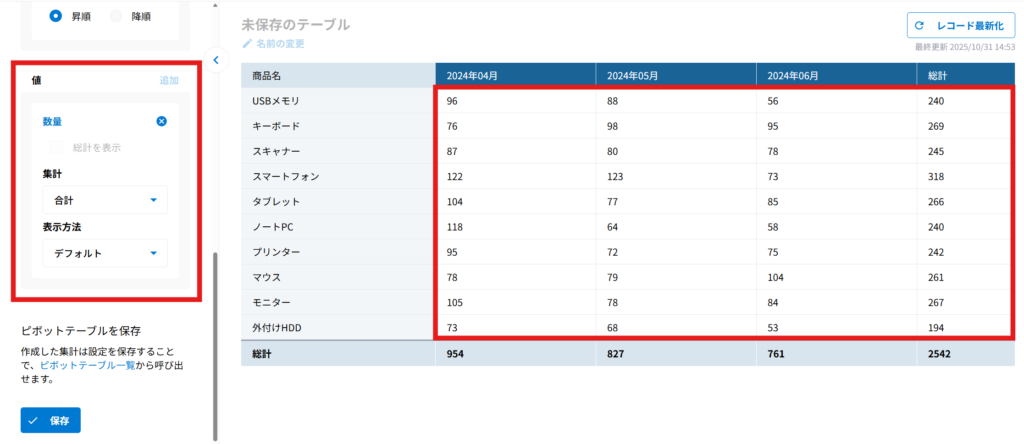Click the 数量 field label
This screenshot has height=444, width=1024.
52,121
